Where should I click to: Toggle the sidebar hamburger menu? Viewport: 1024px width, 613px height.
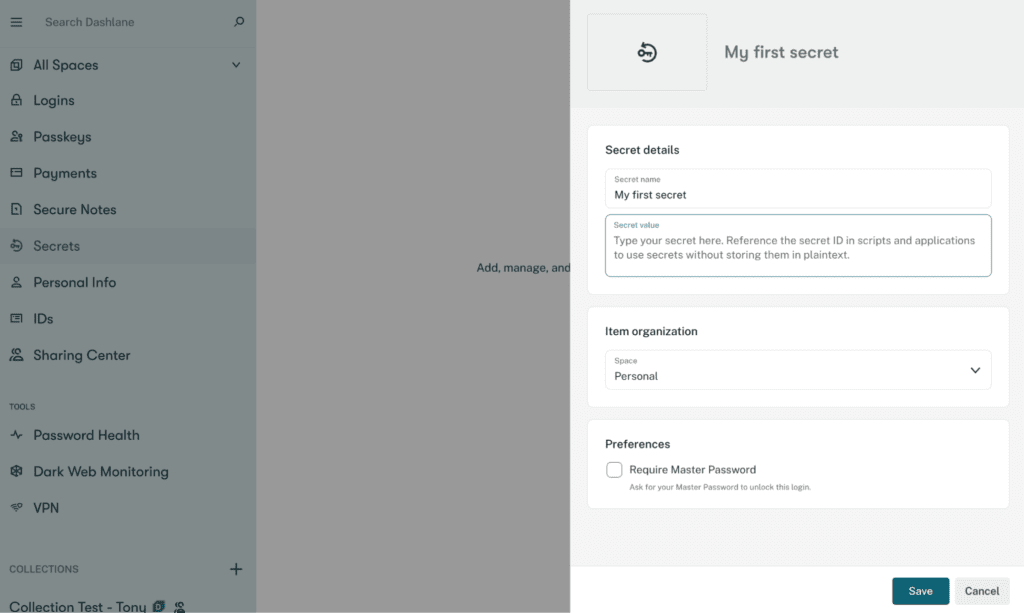click(16, 21)
